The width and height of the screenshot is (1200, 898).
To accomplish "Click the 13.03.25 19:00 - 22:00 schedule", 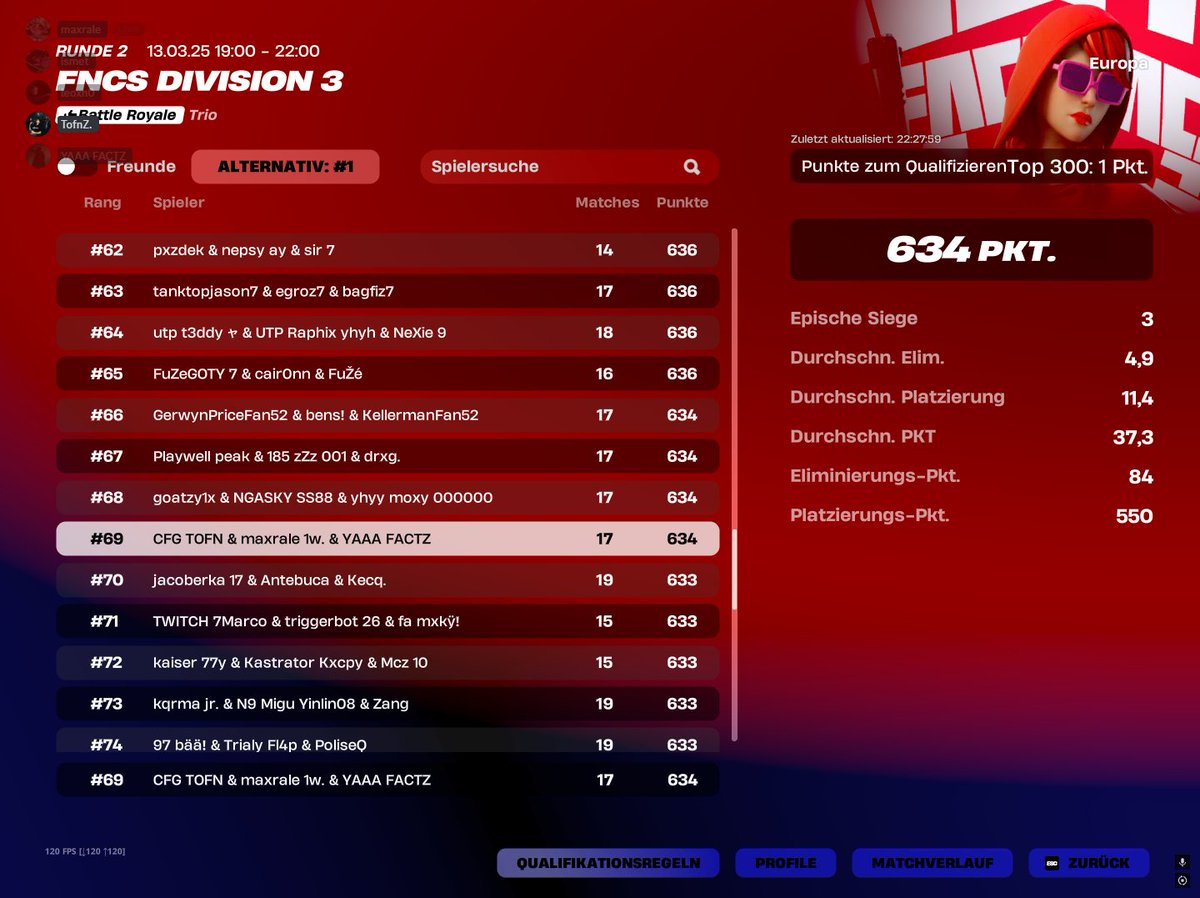I will point(233,50).
